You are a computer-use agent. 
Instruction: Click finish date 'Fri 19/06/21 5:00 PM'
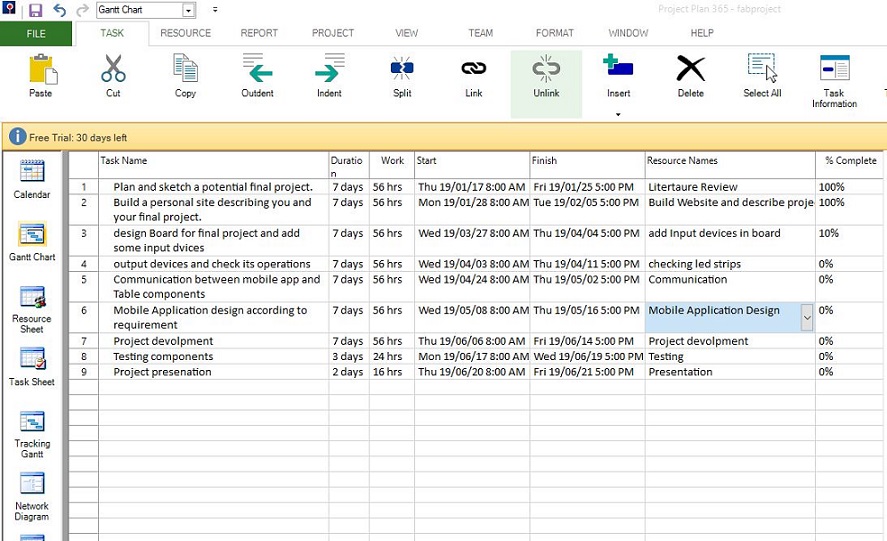coord(587,372)
